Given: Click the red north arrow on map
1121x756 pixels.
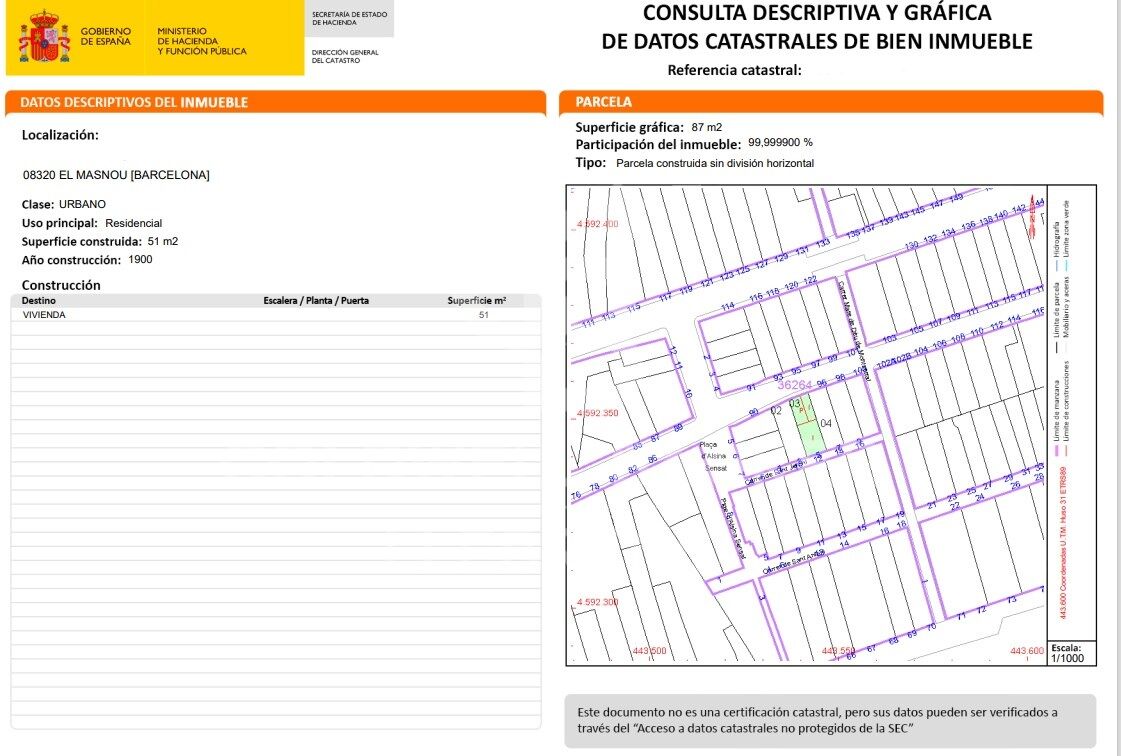Looking at the screenshot, I should (x=1032, y=216).
